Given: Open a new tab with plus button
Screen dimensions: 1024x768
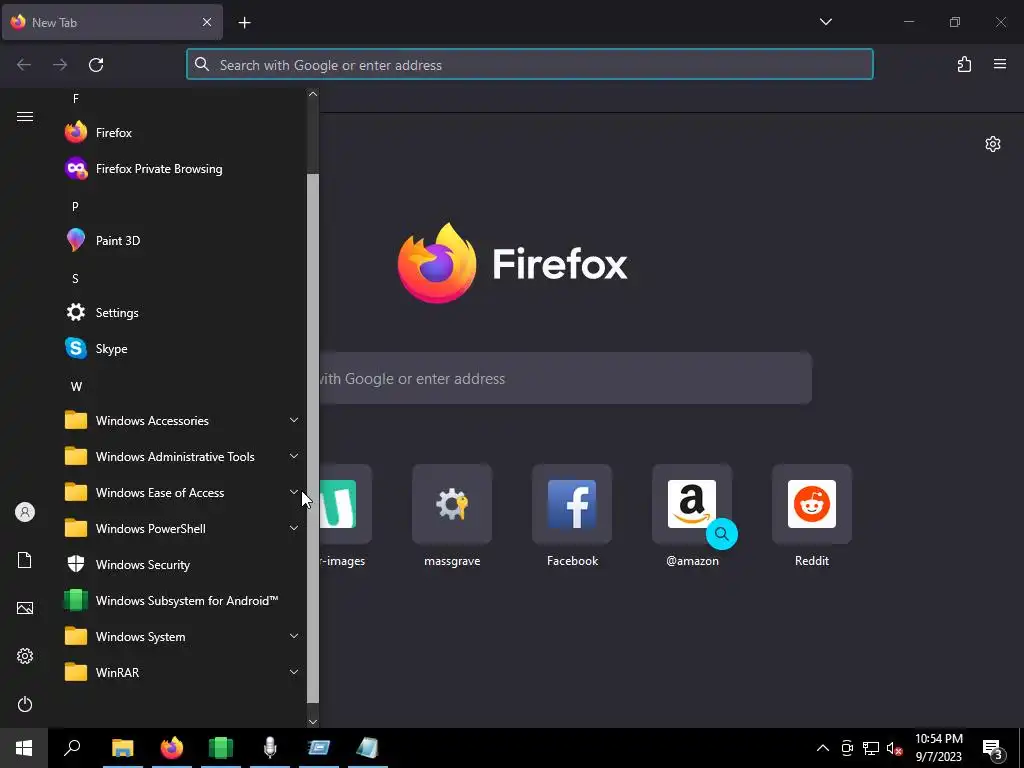Looking at the screenshot, I should pos(244,23).
